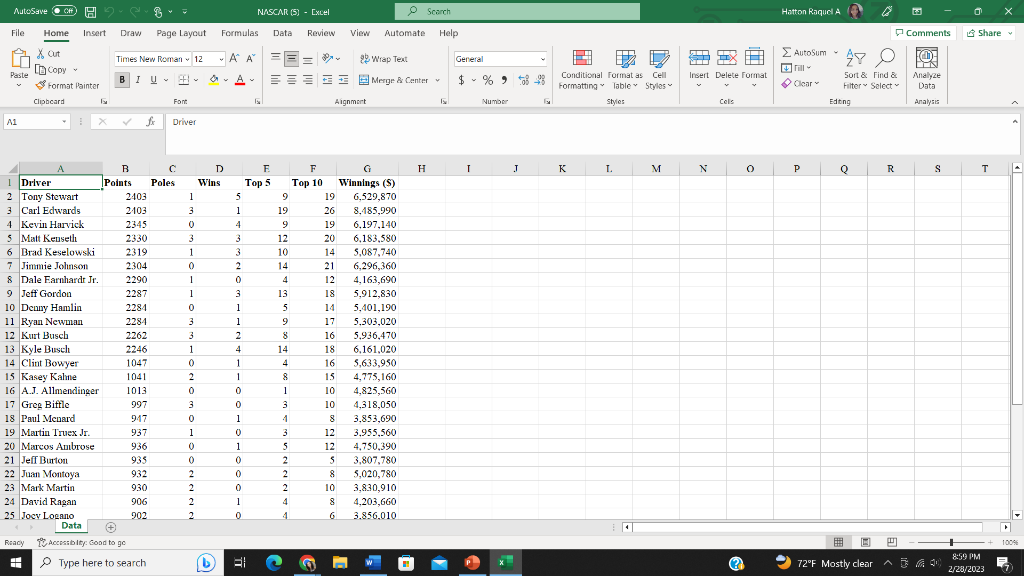Viewport: 1024px width, 576px height.
Task: Open the File menu
Action: [18, 33]
